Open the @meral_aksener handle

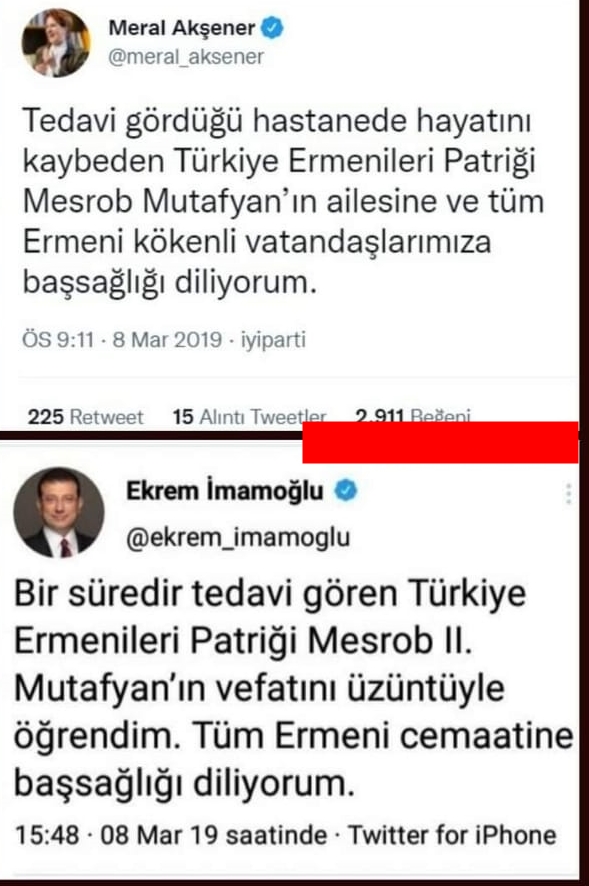(186, 57)
